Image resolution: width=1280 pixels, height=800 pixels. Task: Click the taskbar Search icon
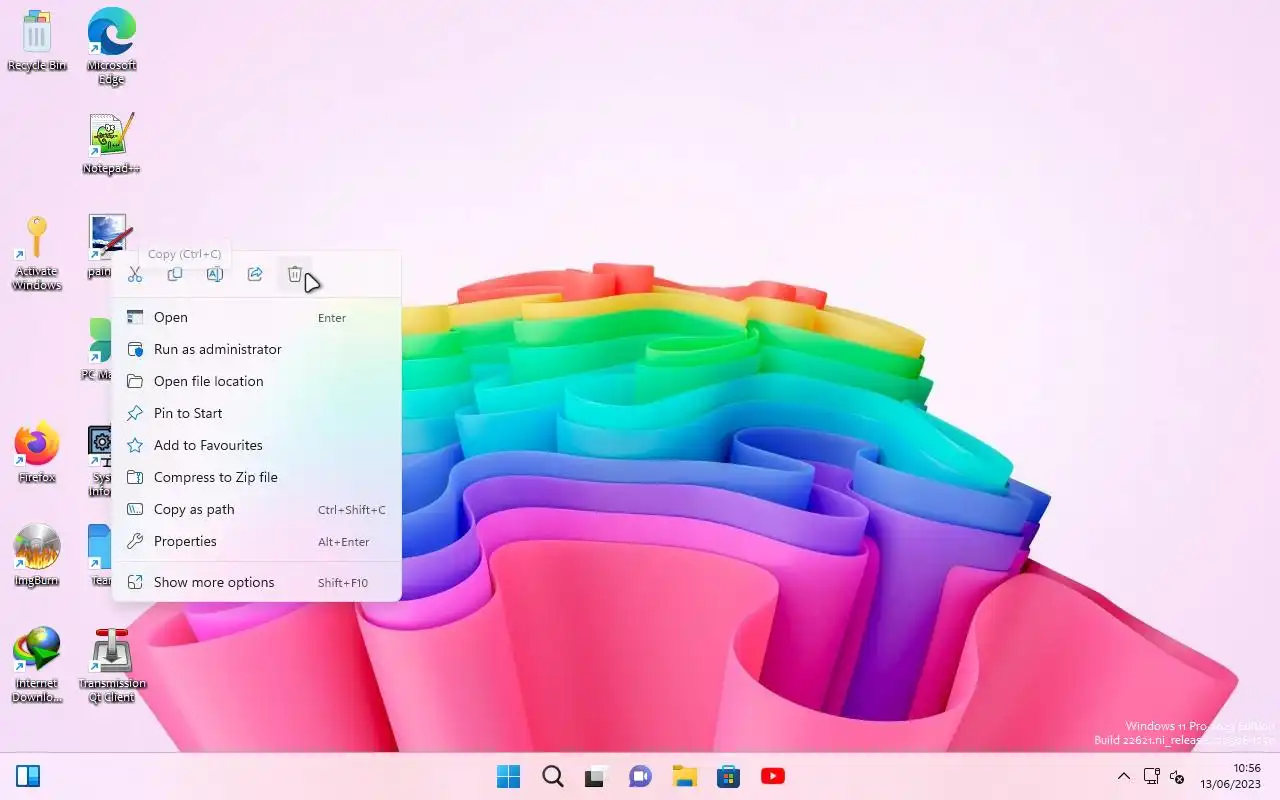552,776
